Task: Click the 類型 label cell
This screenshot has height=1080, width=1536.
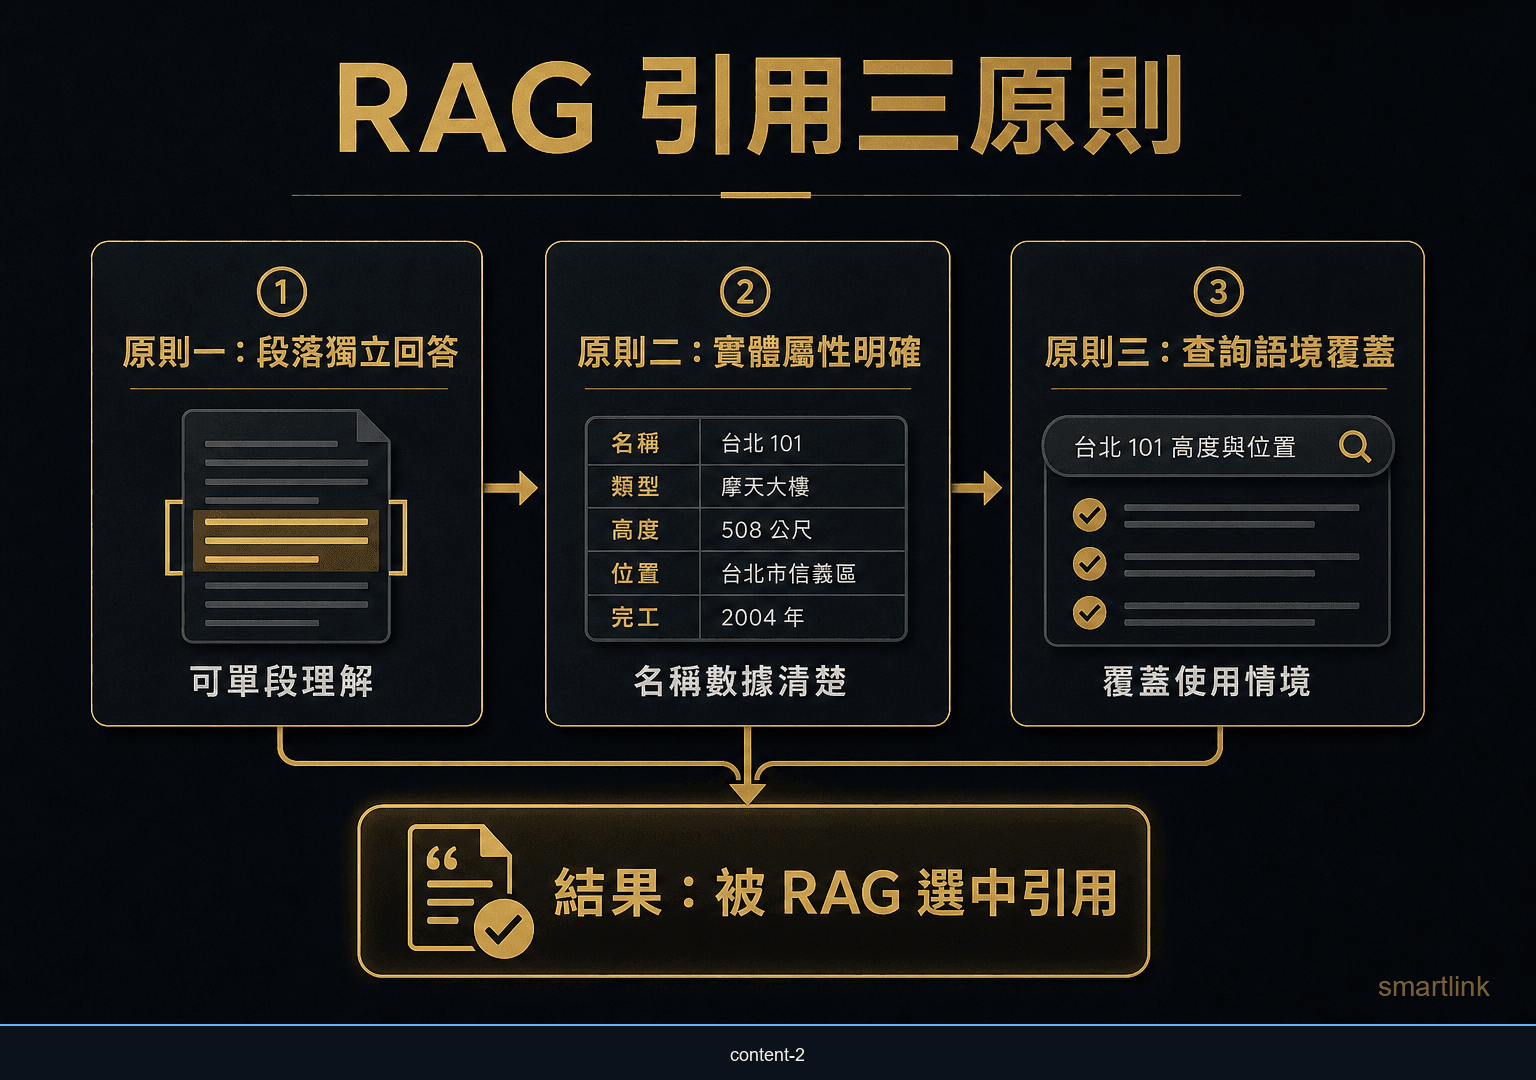Action: 642,486
